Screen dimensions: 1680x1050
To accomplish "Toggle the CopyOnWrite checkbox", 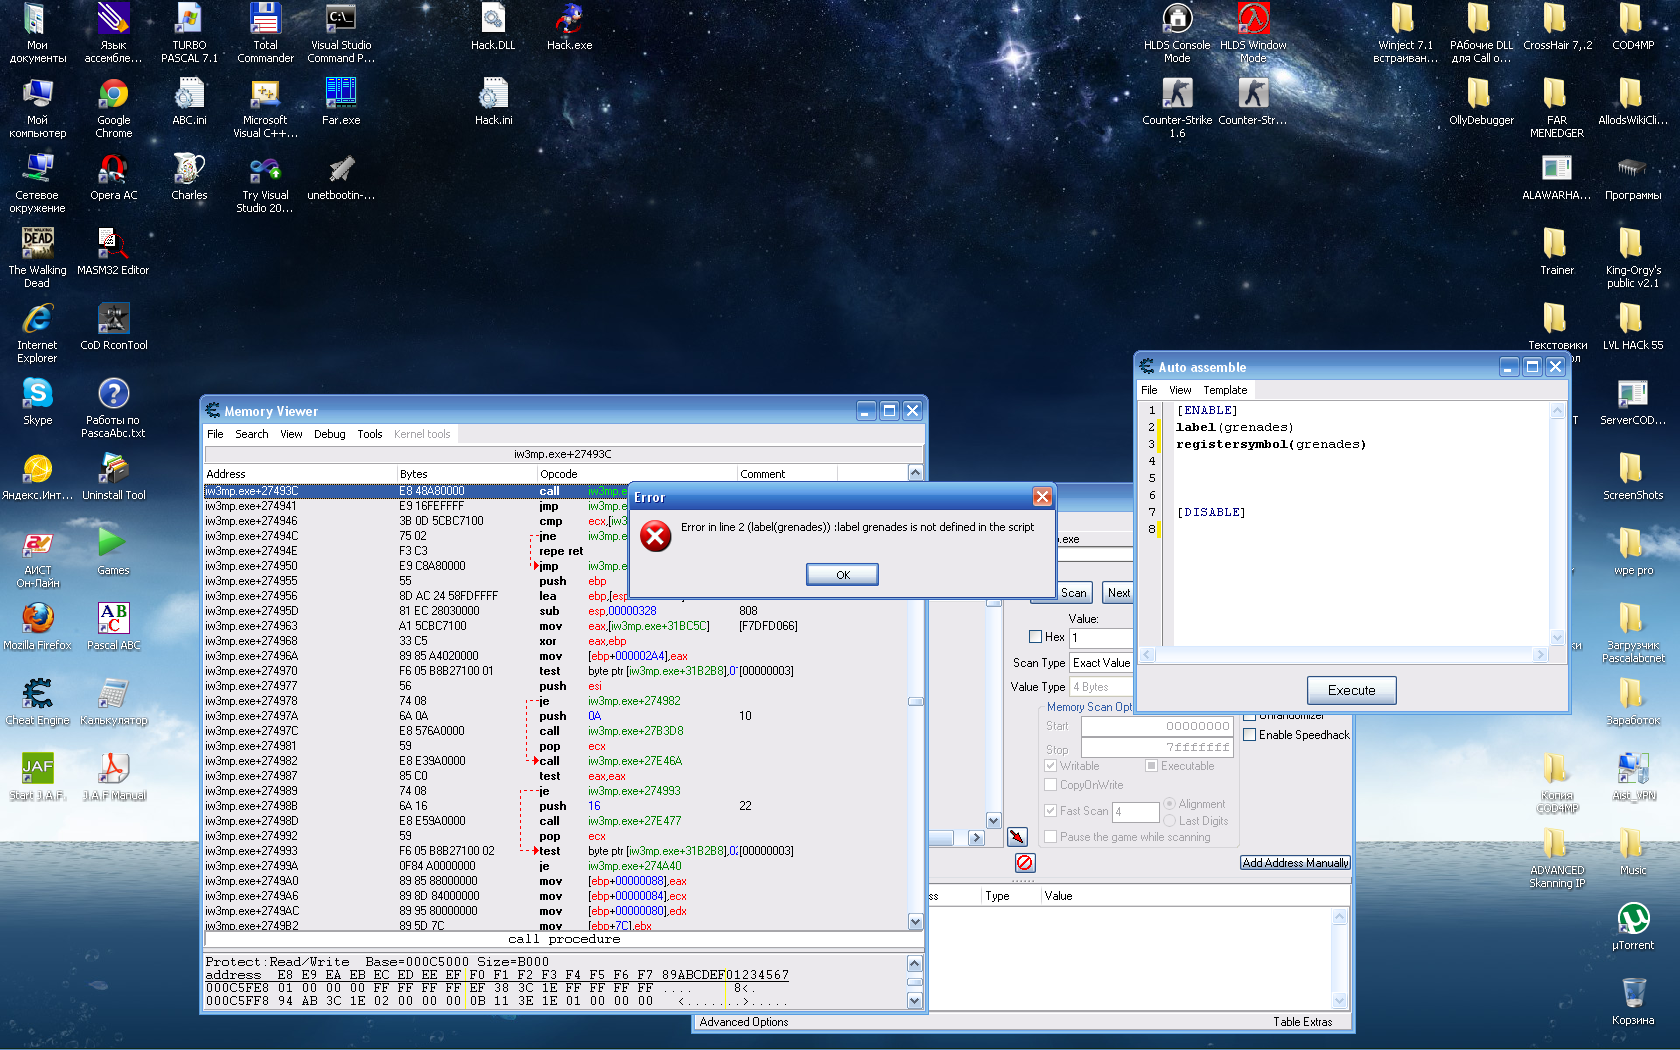I will 1050,785.
